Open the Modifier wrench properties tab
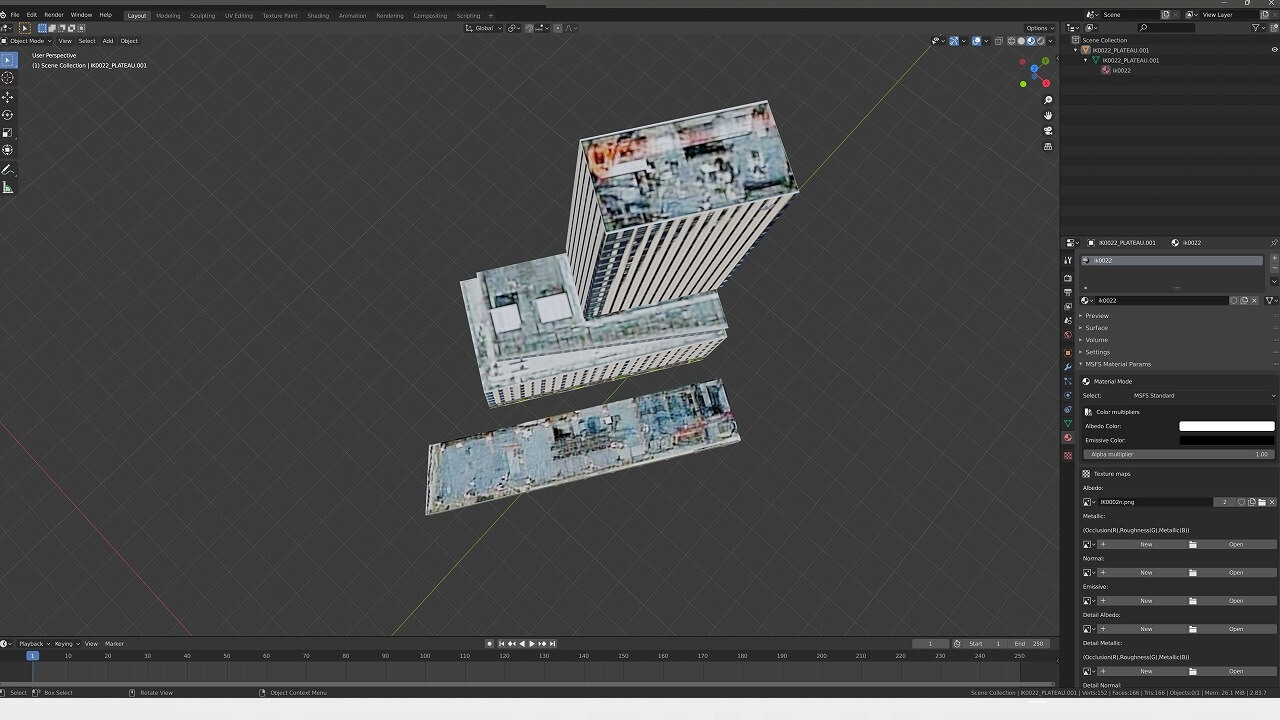 point(1068,367)
